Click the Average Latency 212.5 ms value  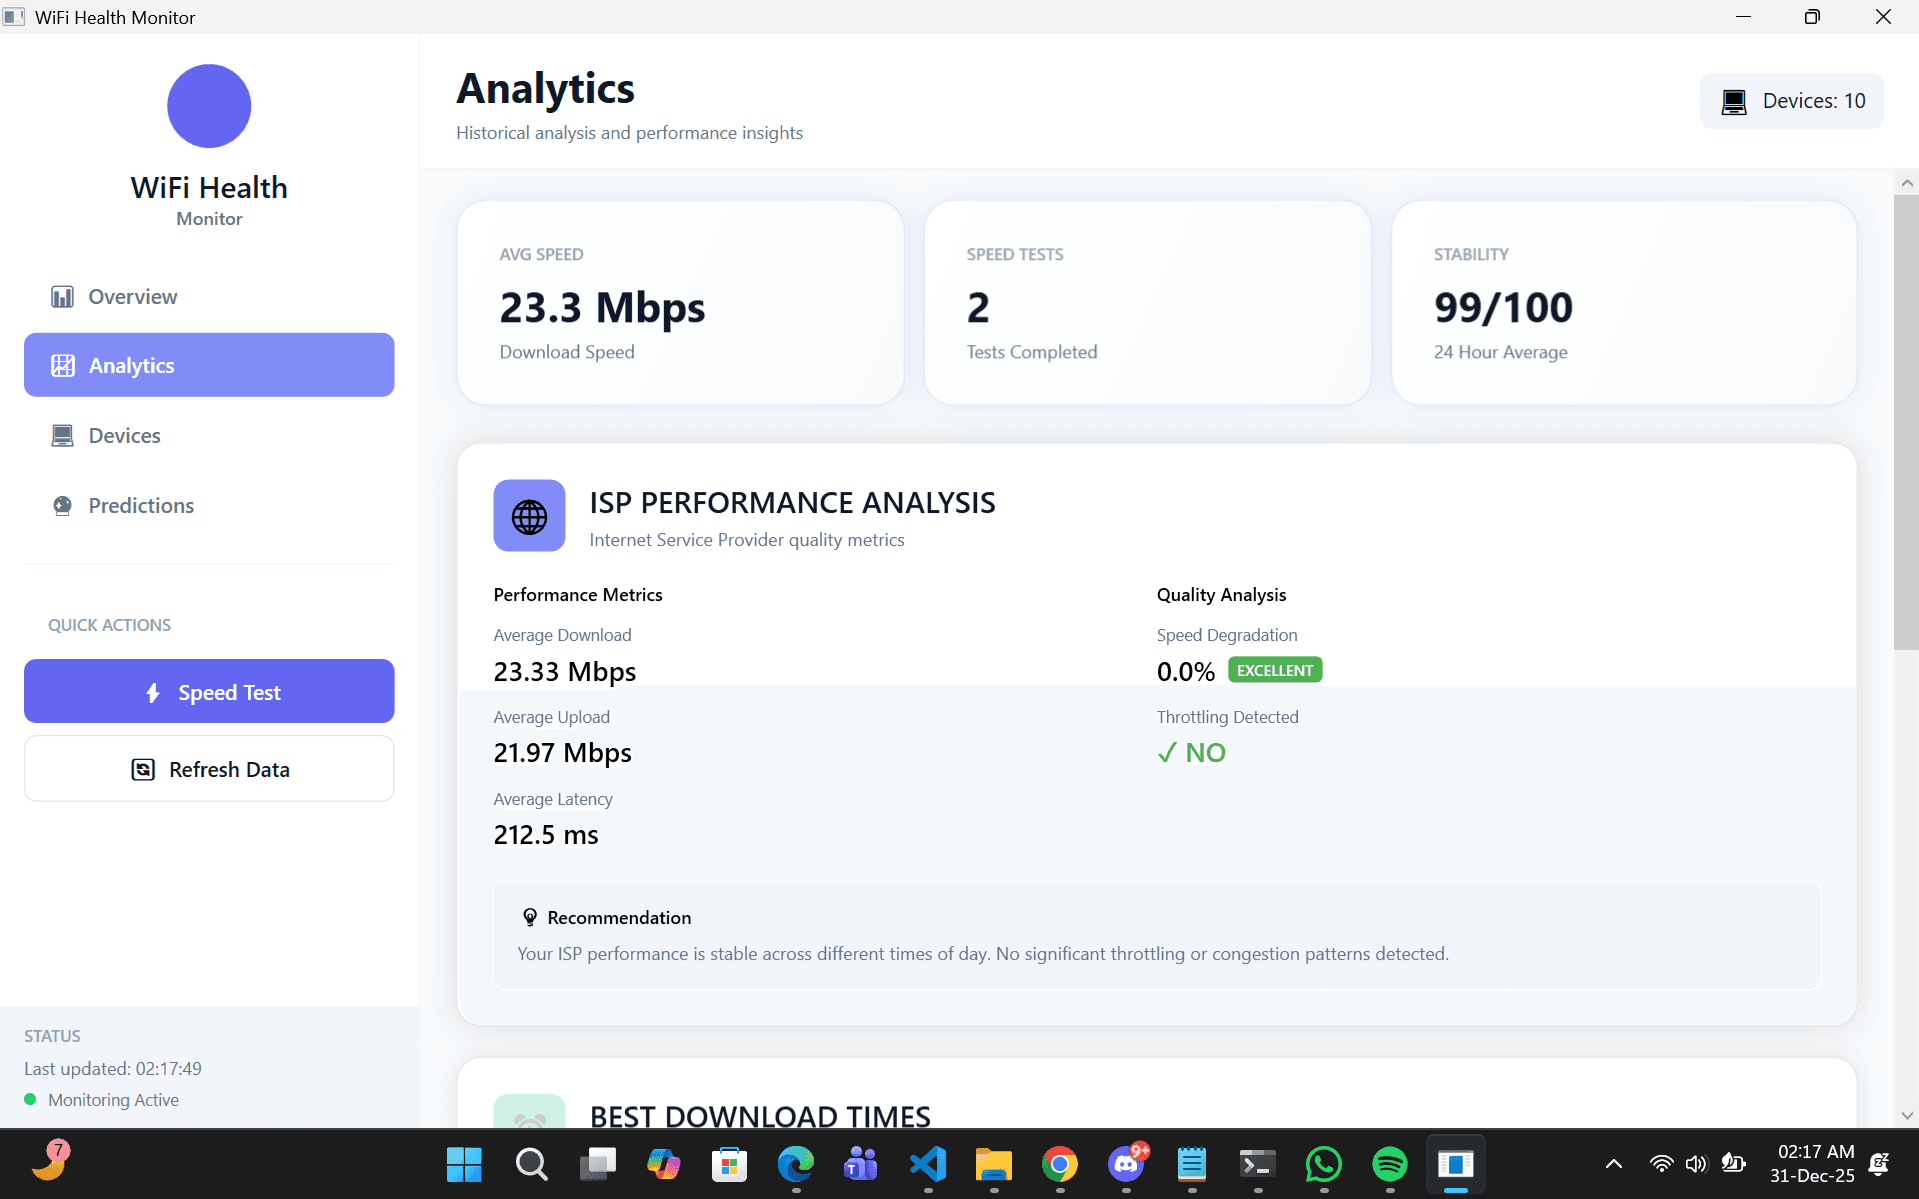(x=546, y=835)
